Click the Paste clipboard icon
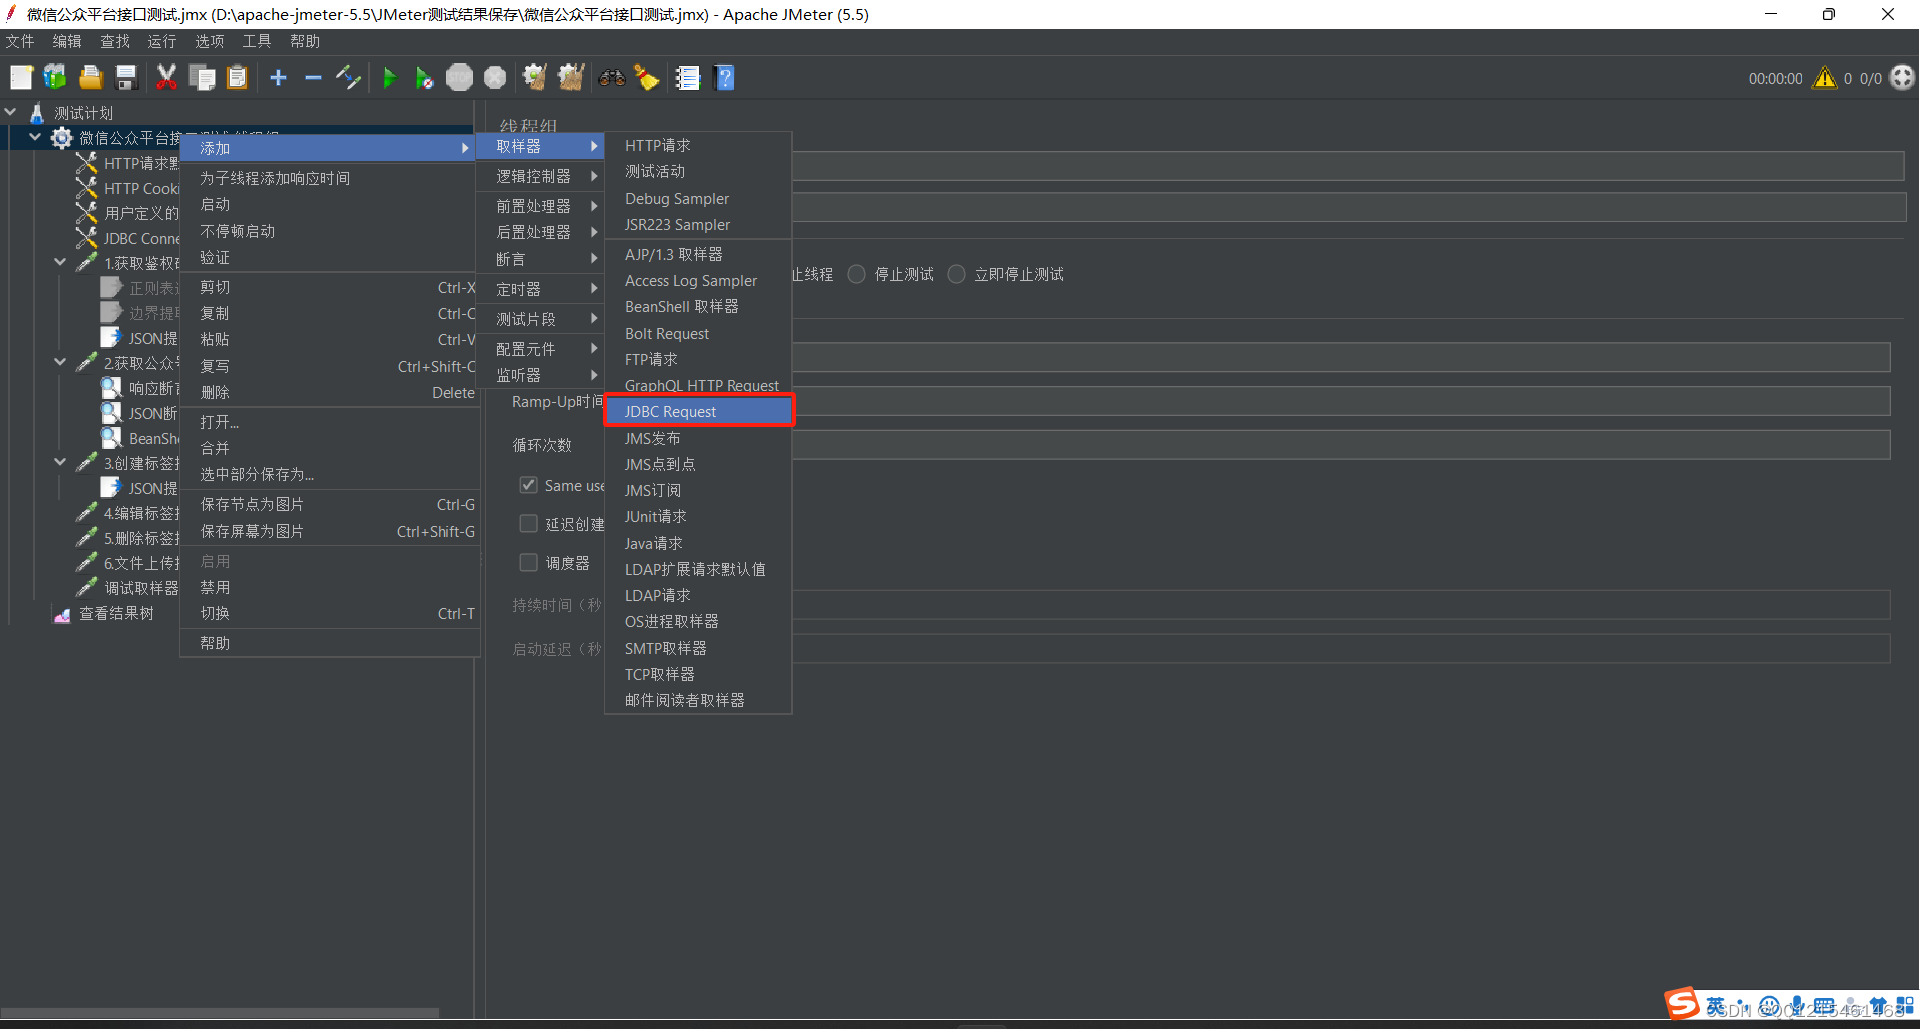 [x=237, y=78]
